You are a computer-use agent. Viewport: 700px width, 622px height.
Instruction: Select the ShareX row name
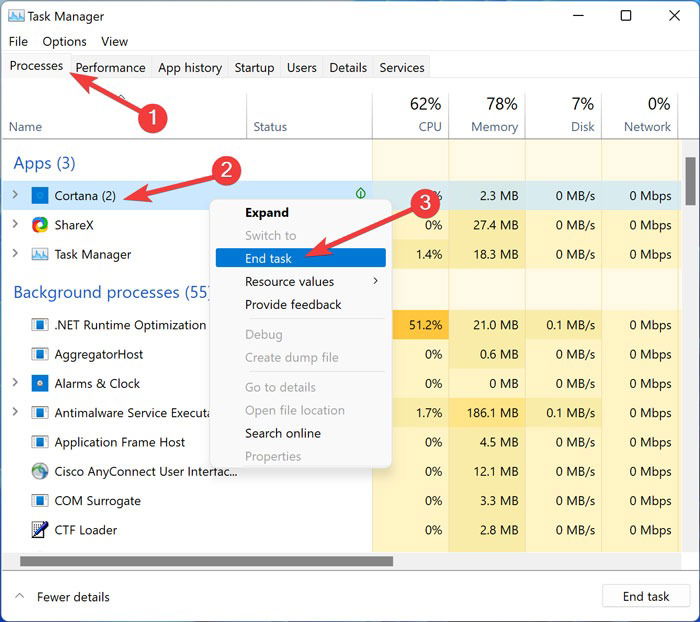(74, 225)
